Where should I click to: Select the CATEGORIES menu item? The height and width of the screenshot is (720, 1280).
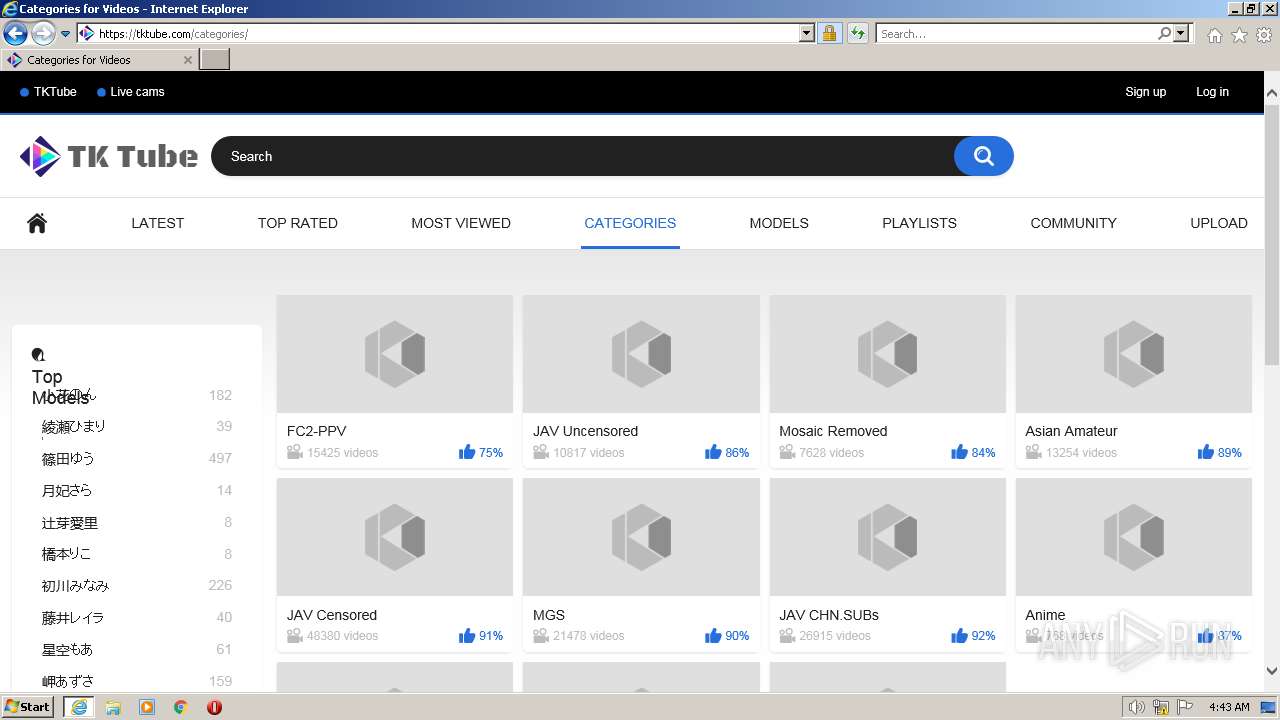(x=630, y=223)
